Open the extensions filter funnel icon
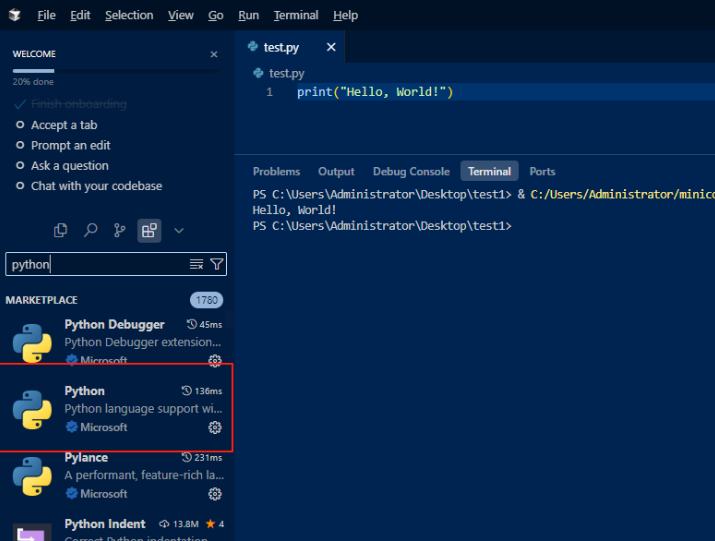 (217, 264)
